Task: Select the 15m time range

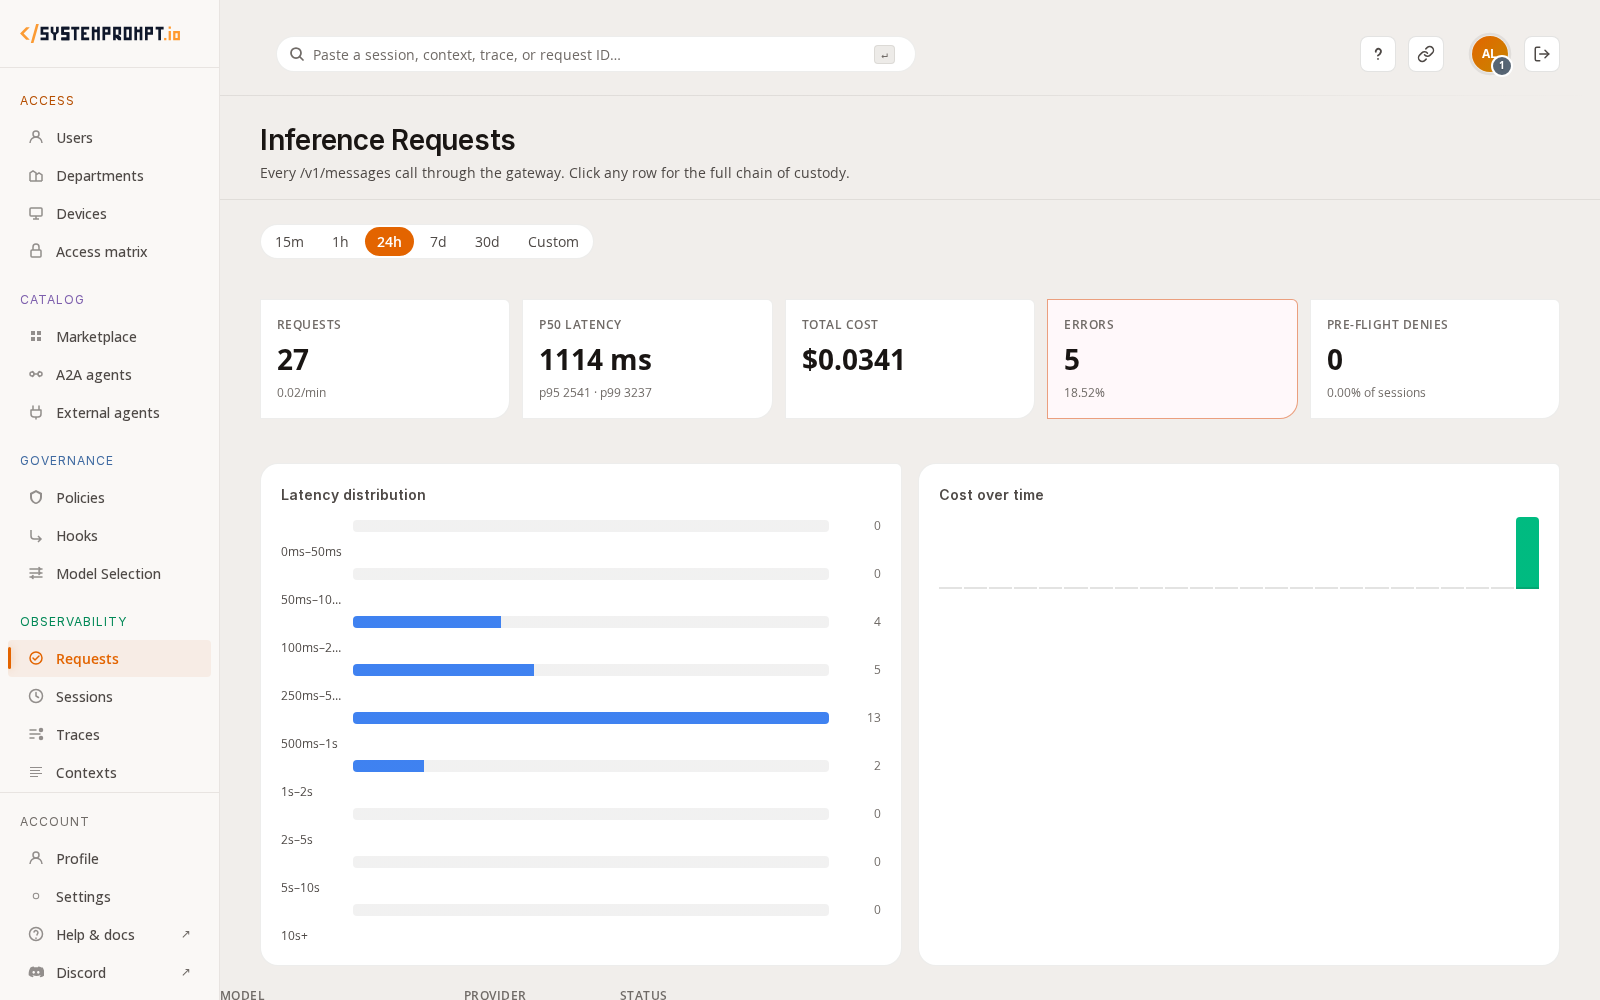Action: tap(289, 242)
